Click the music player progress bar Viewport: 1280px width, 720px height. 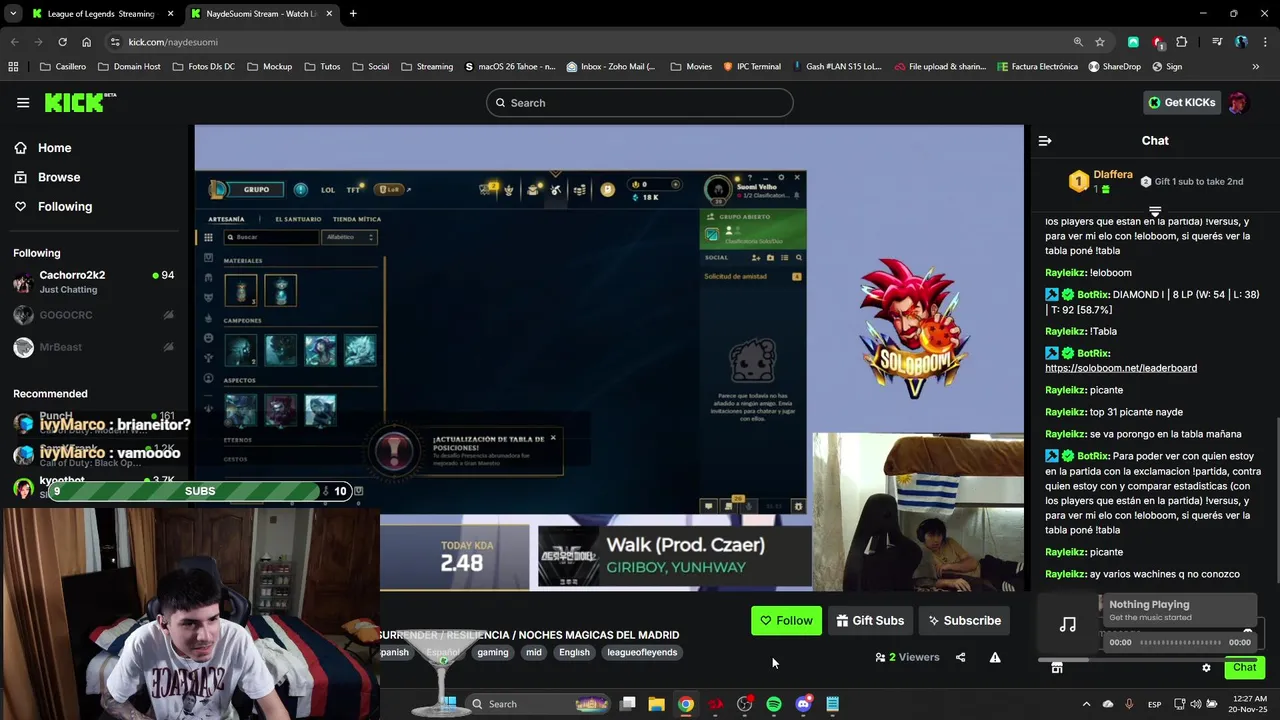pyautogui.click(x=1181, y=643)
